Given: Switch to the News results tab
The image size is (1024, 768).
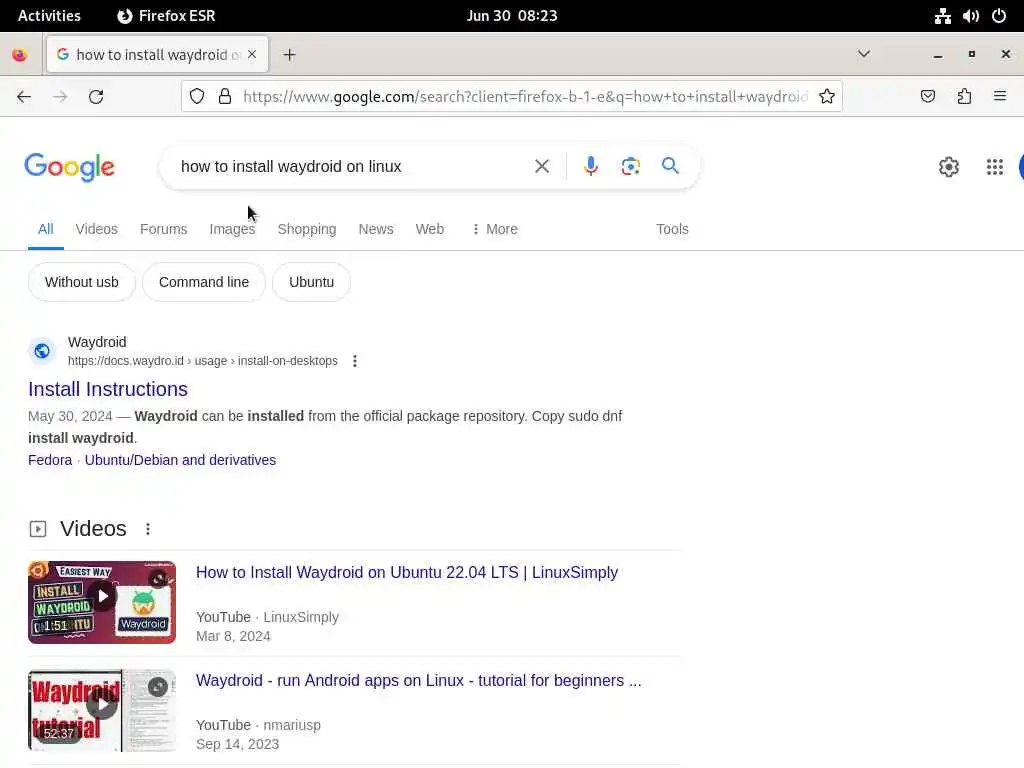Looking at the screenshot, I should (376, 229).
